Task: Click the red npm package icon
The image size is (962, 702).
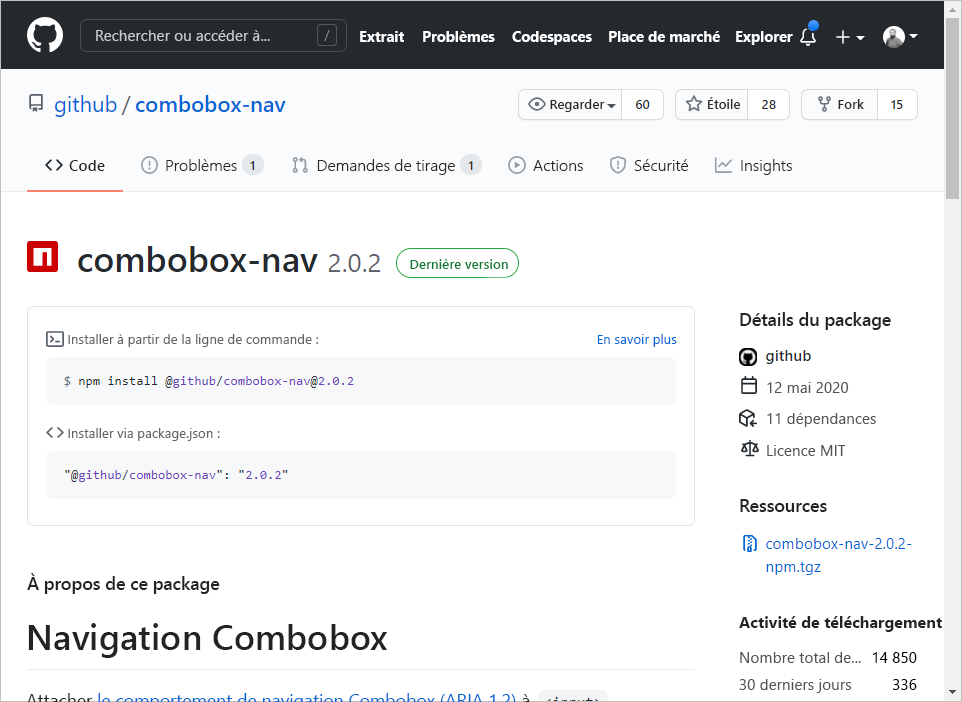Action: [x=43, y=258]
